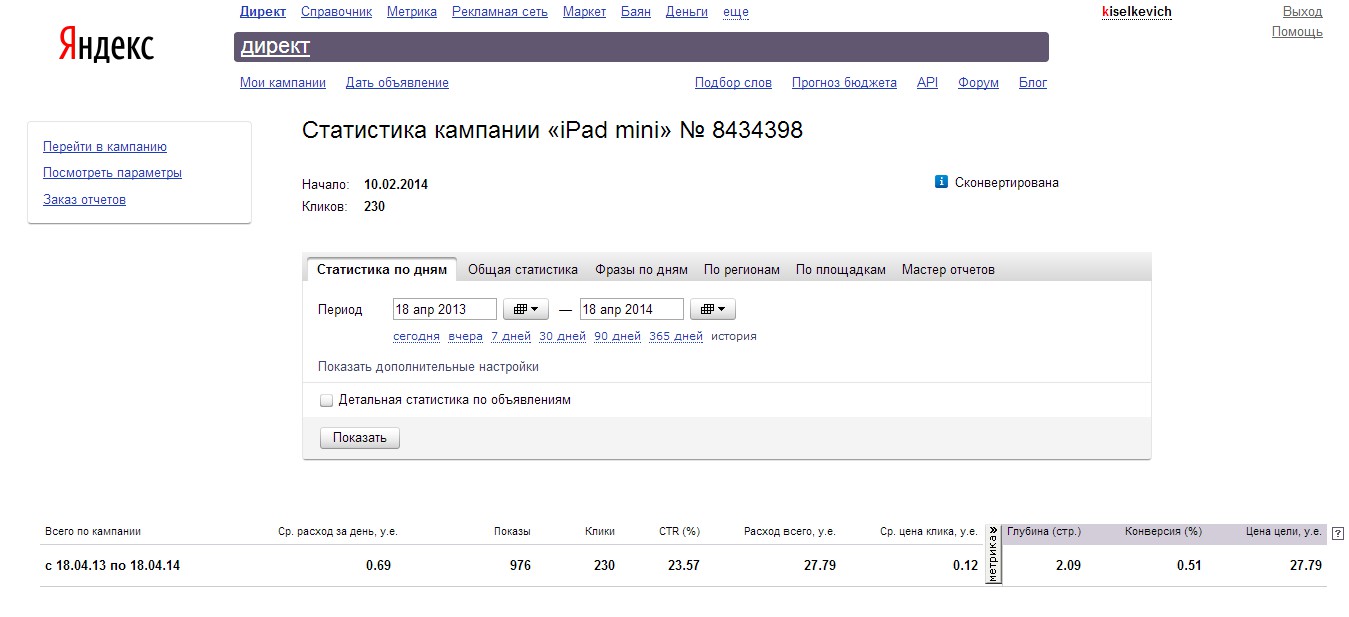This screenshot has width=1349, height=617.
Task: Go to Мои кампании
Action: point(283,83)
